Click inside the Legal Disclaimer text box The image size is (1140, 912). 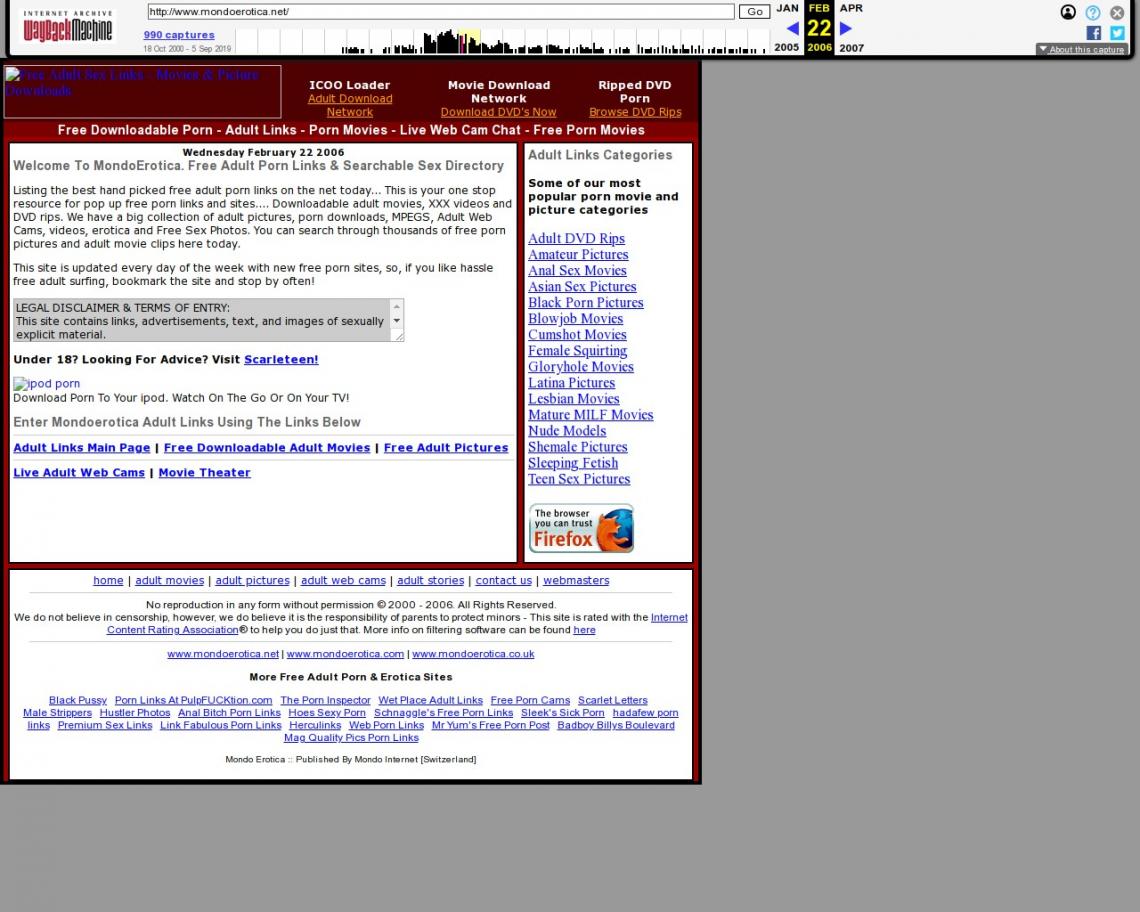coord(201,321)
